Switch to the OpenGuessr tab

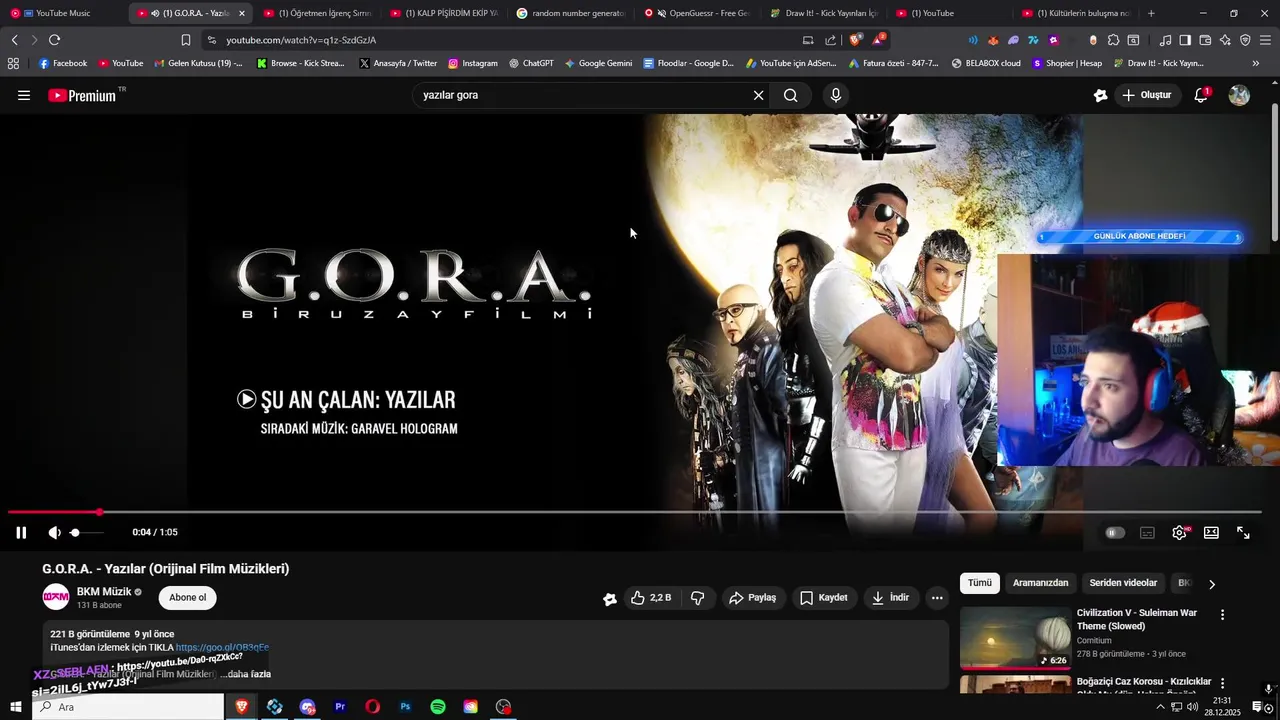coord(697,13)
